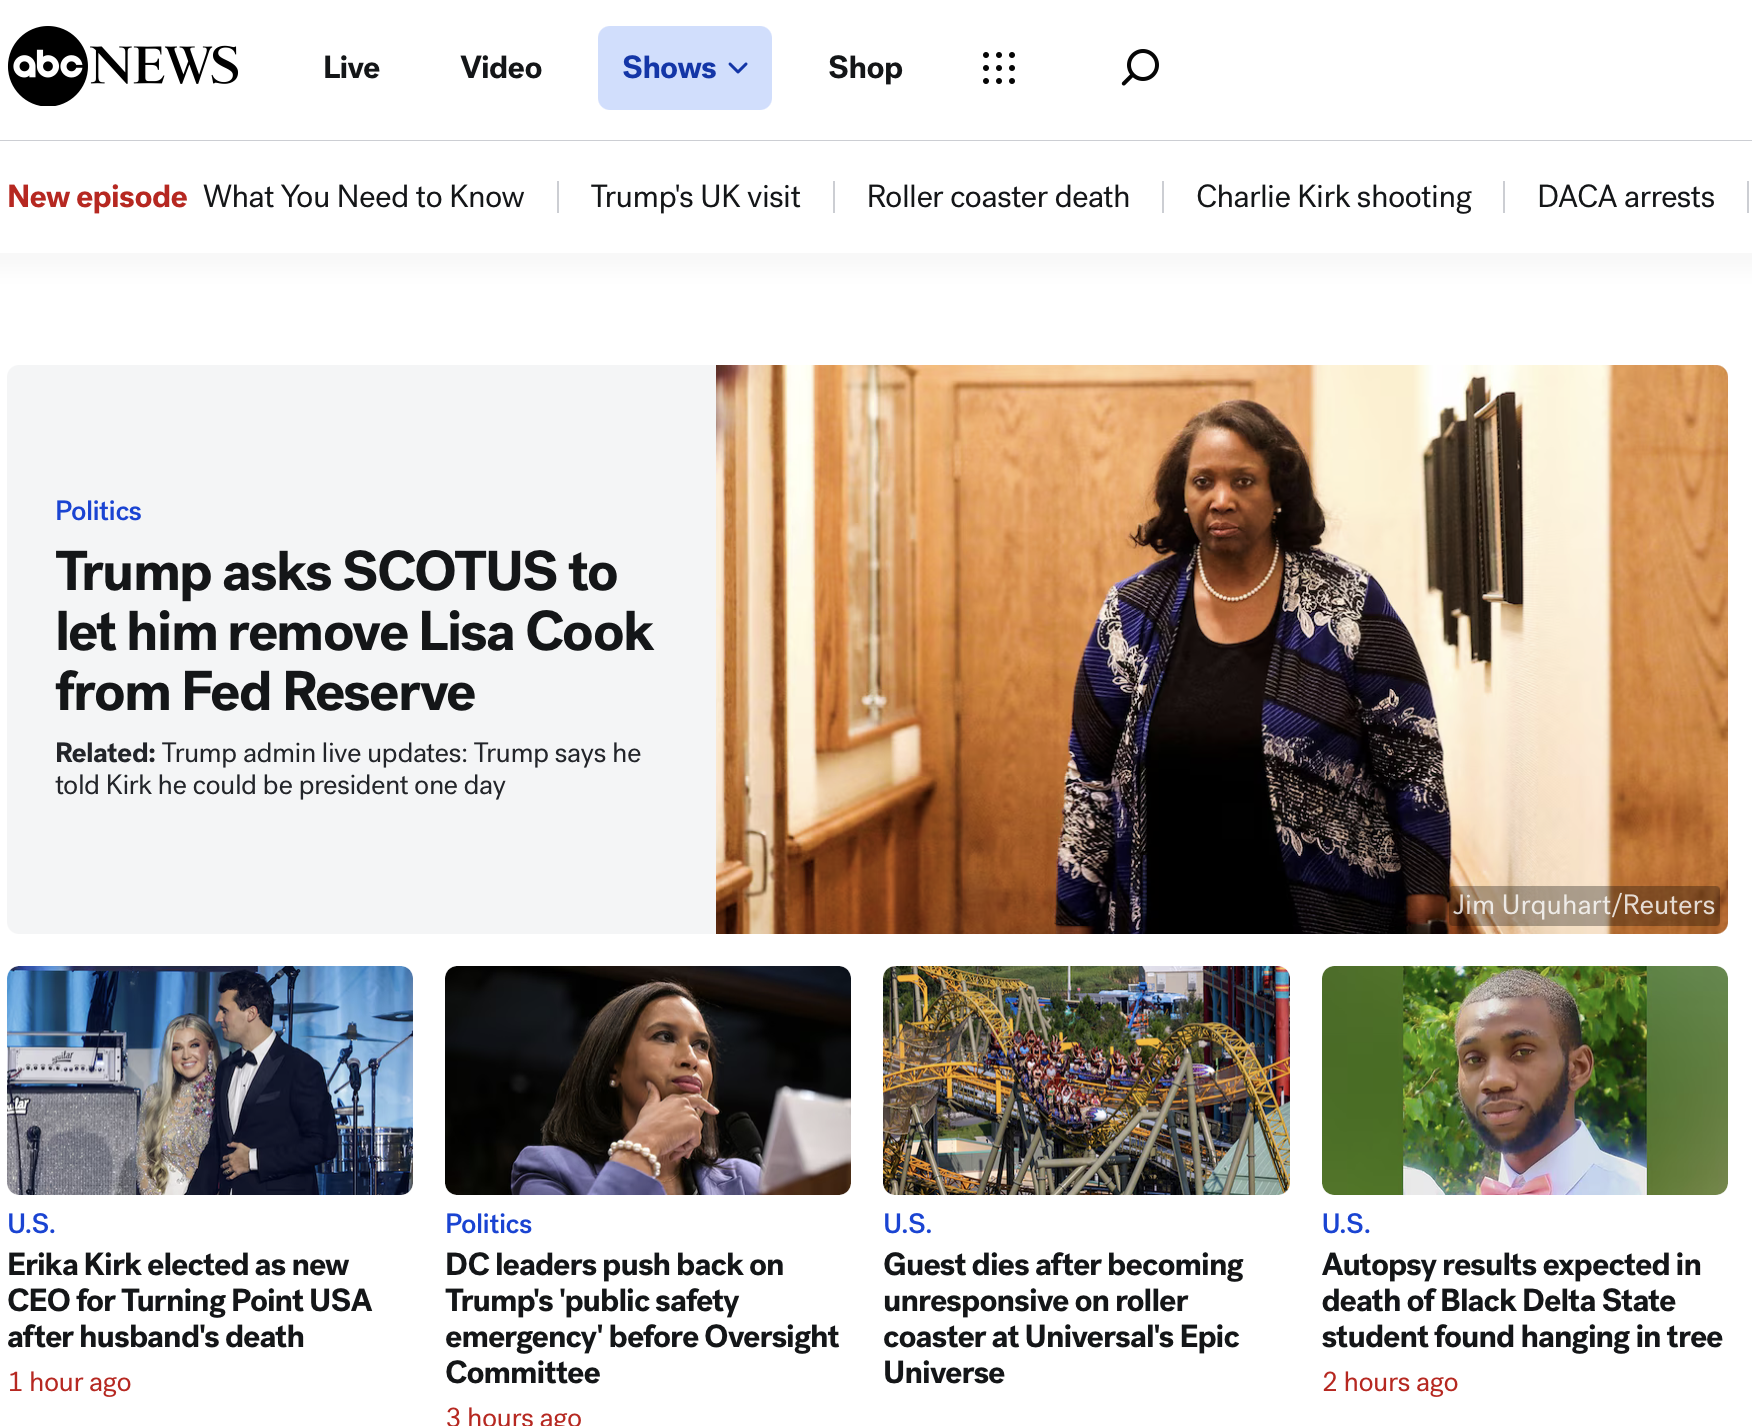
Task: Open the search magnifier icon
Action: click(1140, 67)
